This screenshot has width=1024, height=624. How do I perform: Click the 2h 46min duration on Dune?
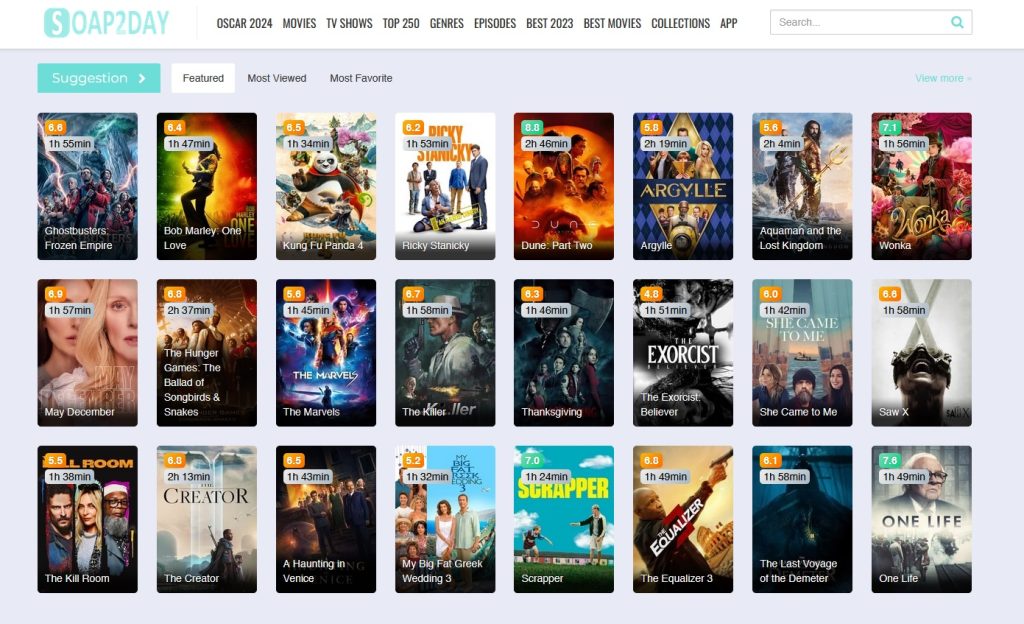click(x=547, y=144)
